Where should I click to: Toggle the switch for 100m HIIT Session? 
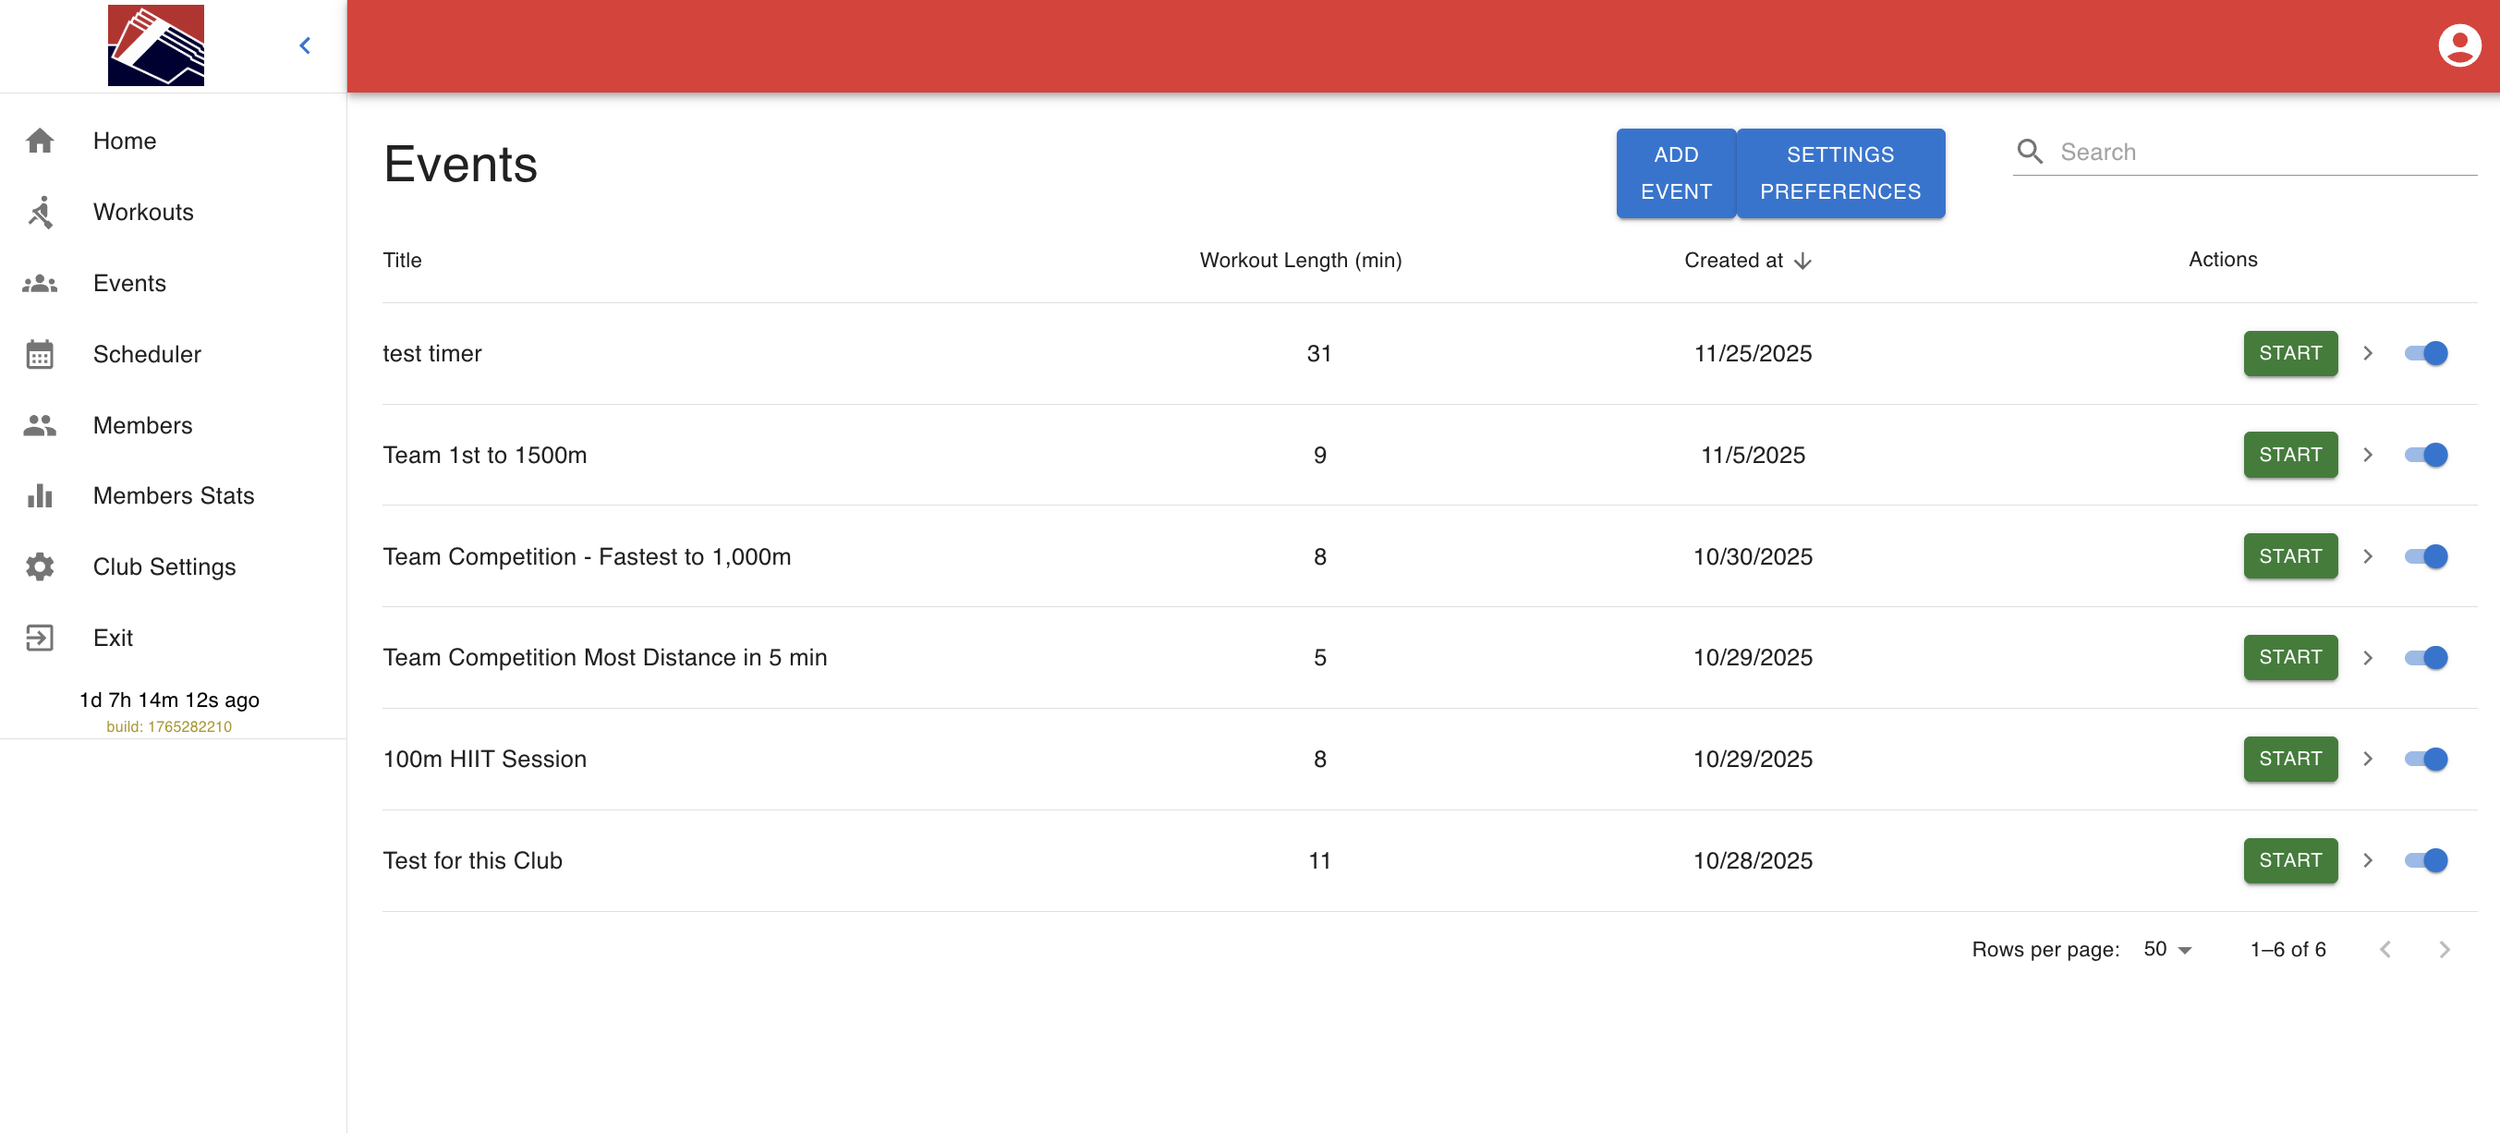click(x=2426, y=759)
